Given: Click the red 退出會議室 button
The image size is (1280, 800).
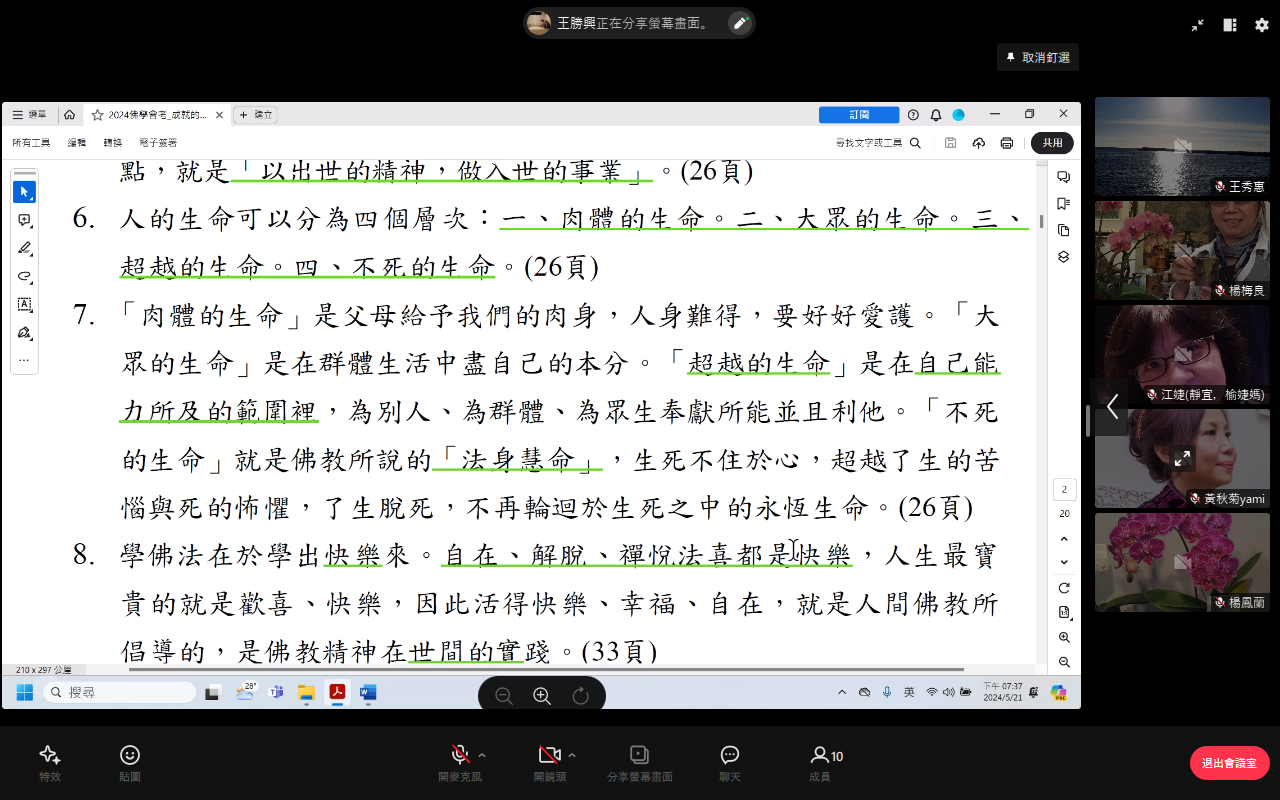Looking at the screenshot, I should click(1229, 763).
